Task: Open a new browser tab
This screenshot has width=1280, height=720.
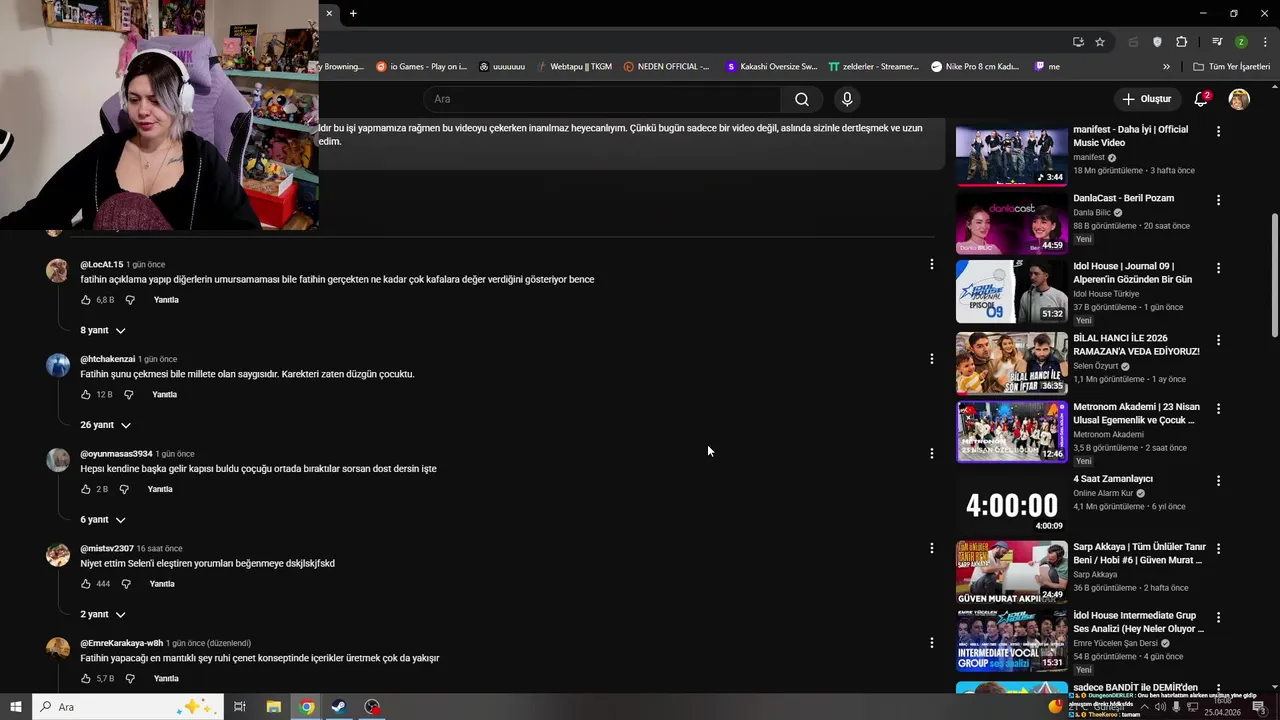Action: (353, 13)
